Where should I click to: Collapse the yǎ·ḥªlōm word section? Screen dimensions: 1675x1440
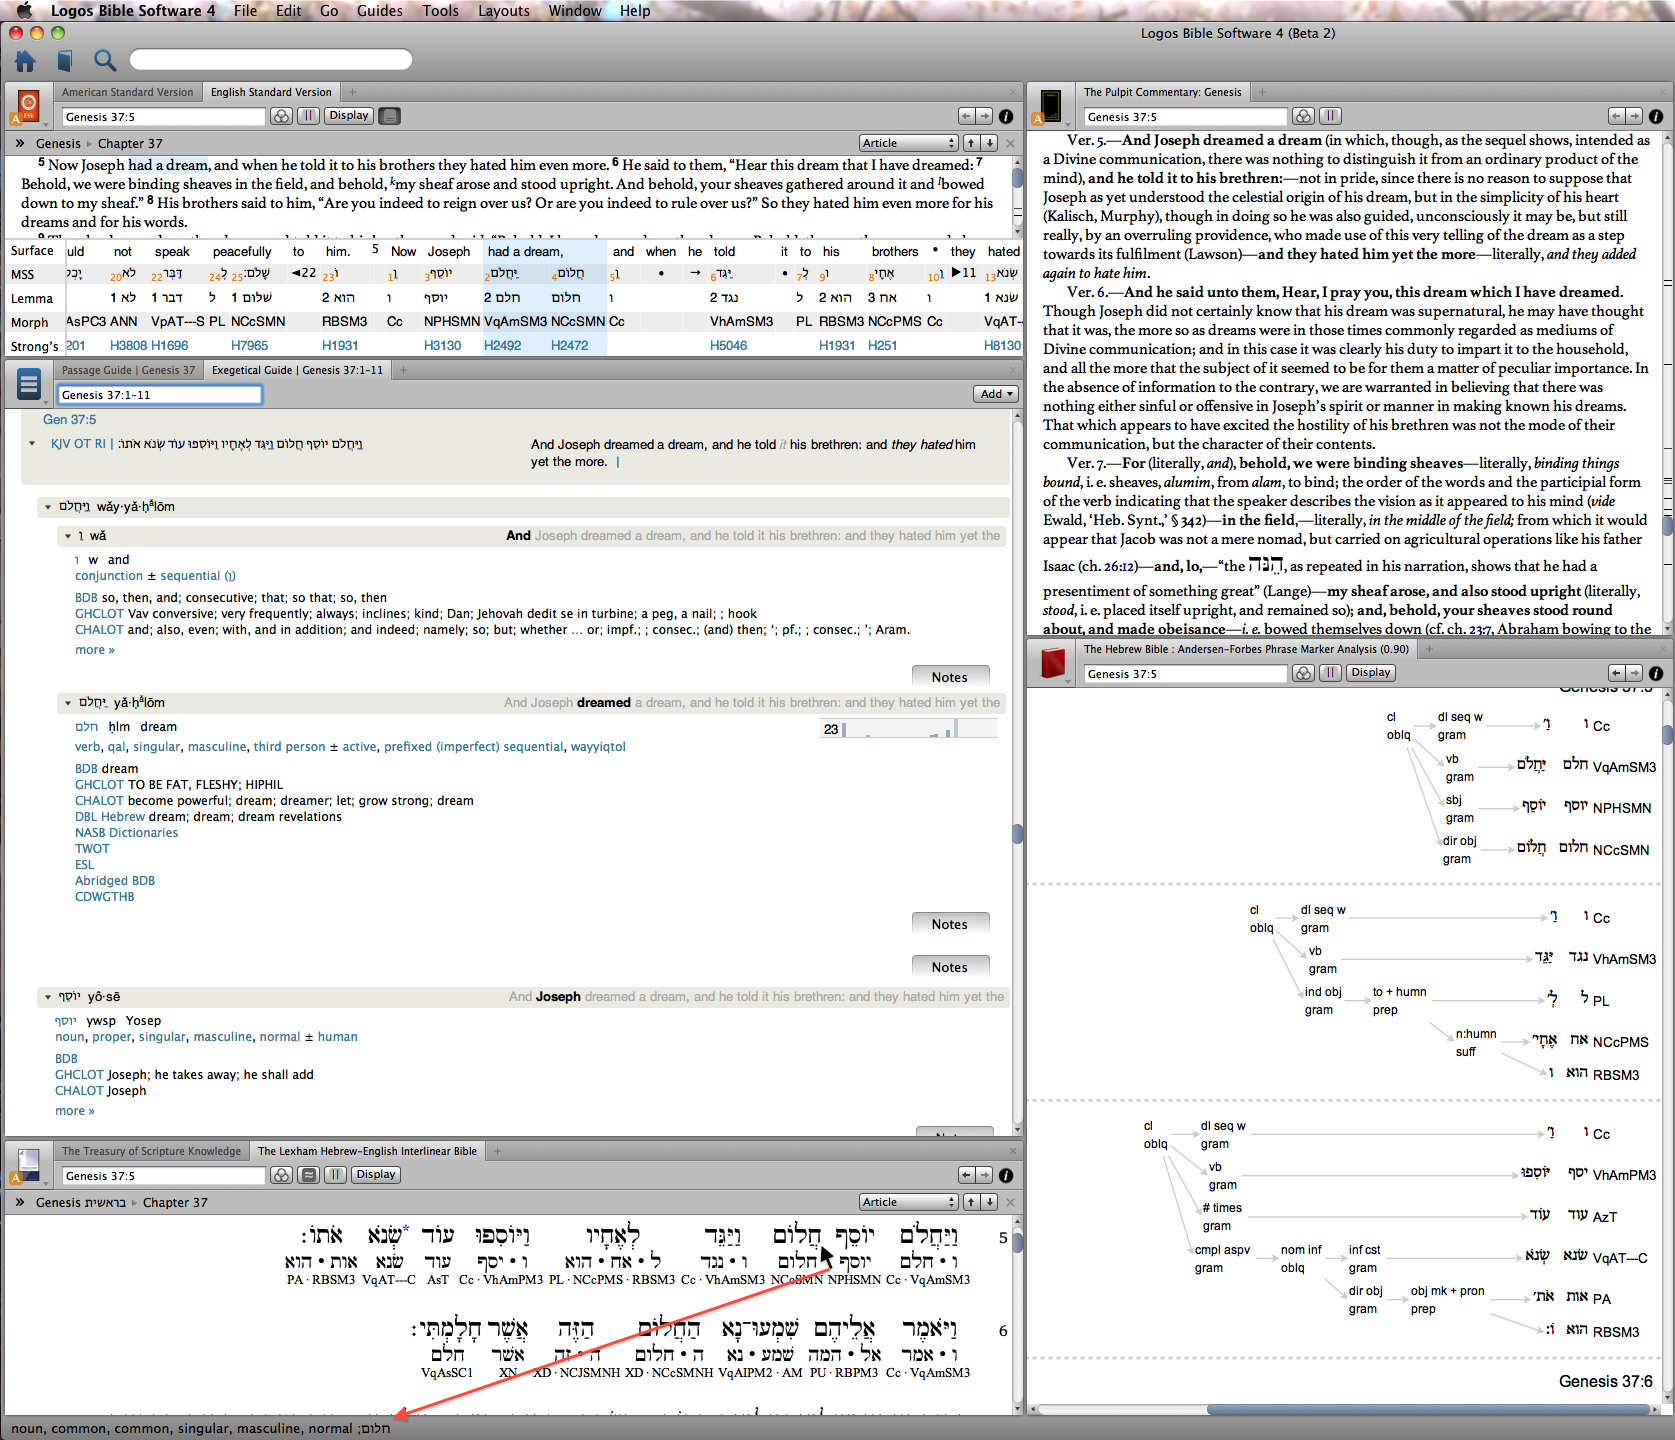68,703
